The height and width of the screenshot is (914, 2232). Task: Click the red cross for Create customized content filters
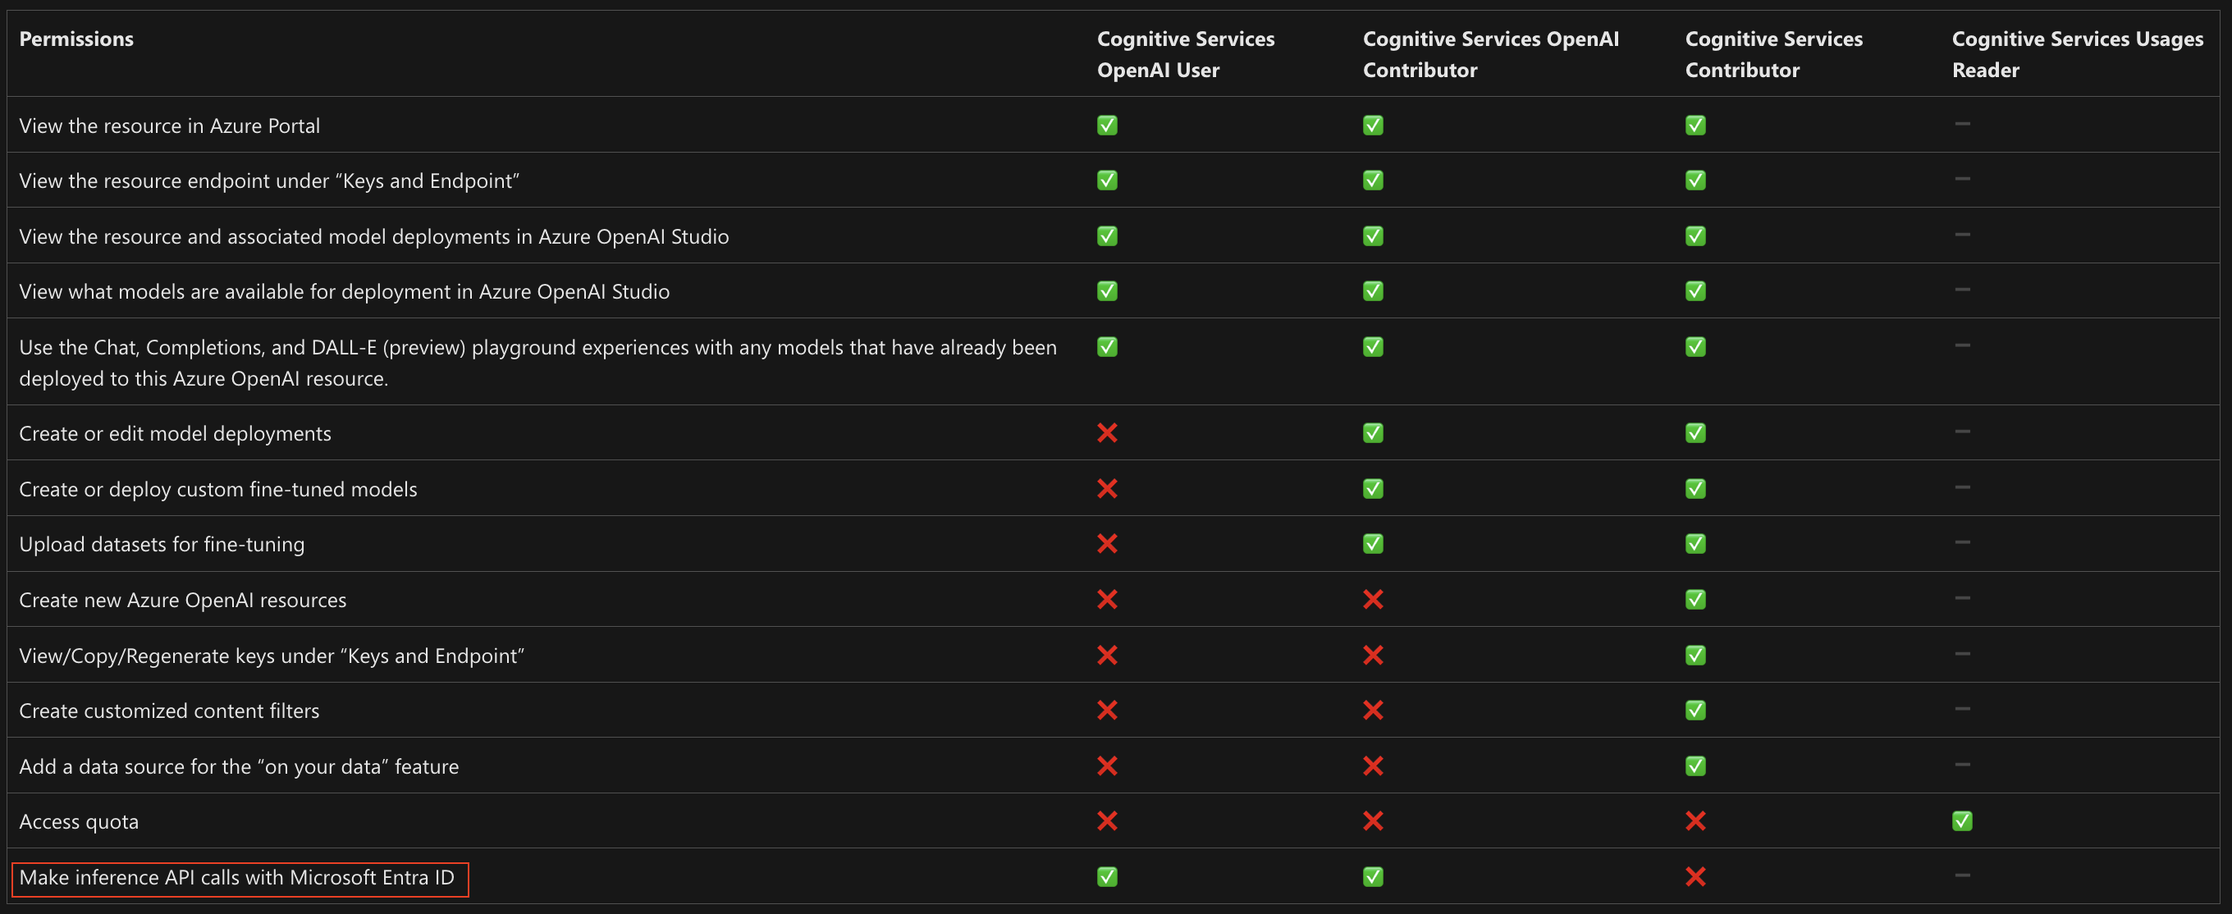pos(1107,711)
